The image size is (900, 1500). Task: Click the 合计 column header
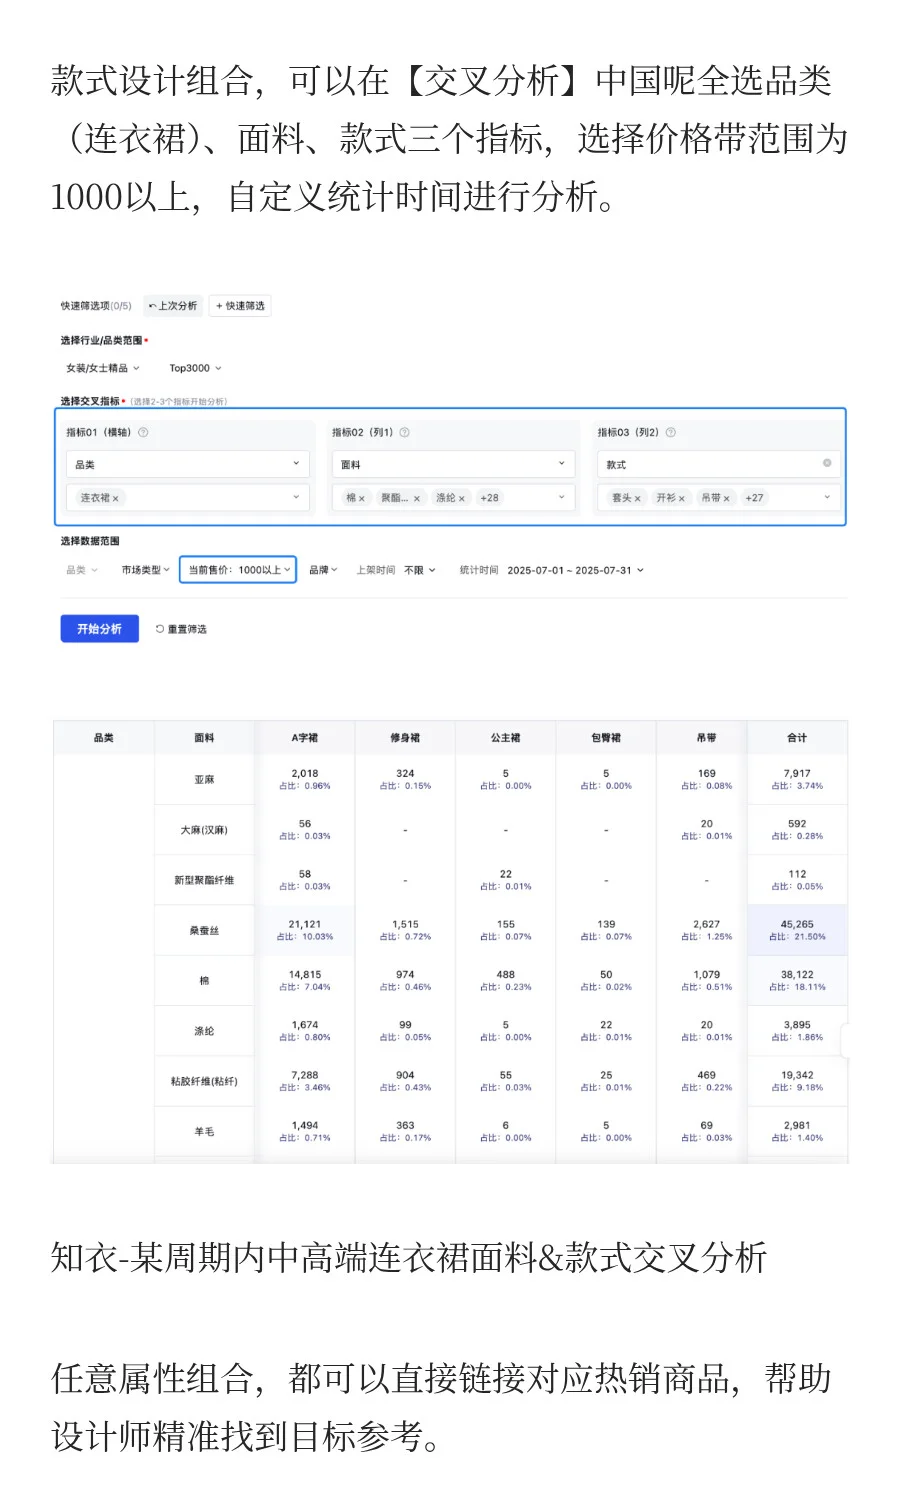797,738
